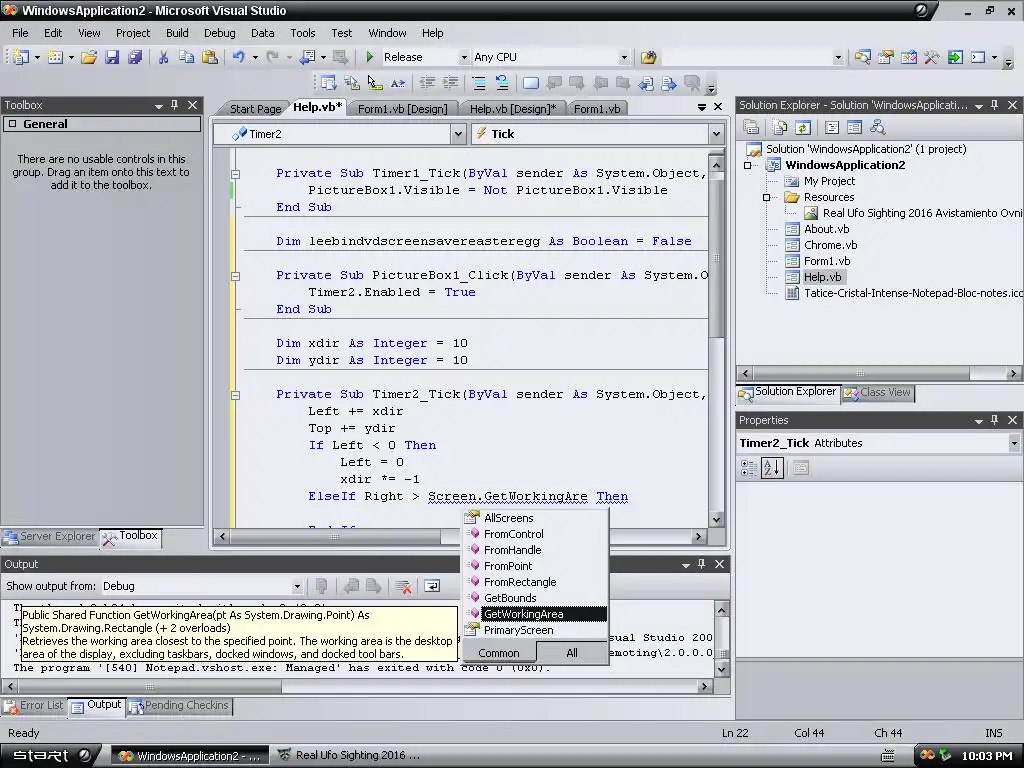Screen dimensions: 1024x768
Task: Click the Properties Window icon in main toolbar
Action: 886,57
